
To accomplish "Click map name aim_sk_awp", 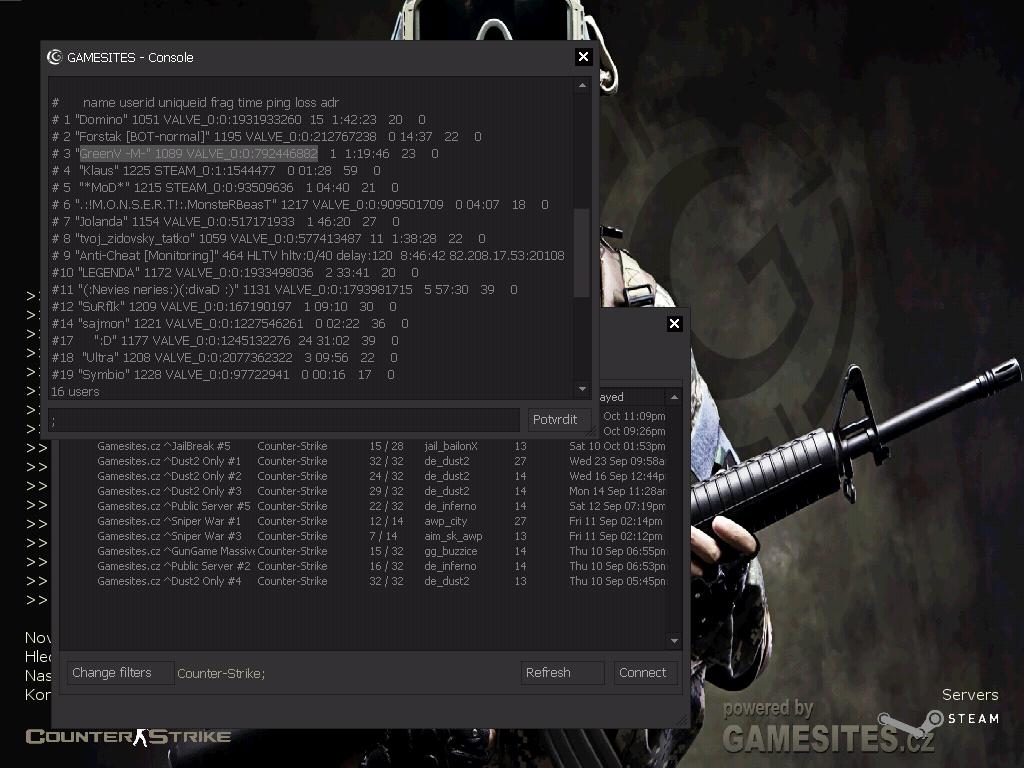I will point(453,536).
